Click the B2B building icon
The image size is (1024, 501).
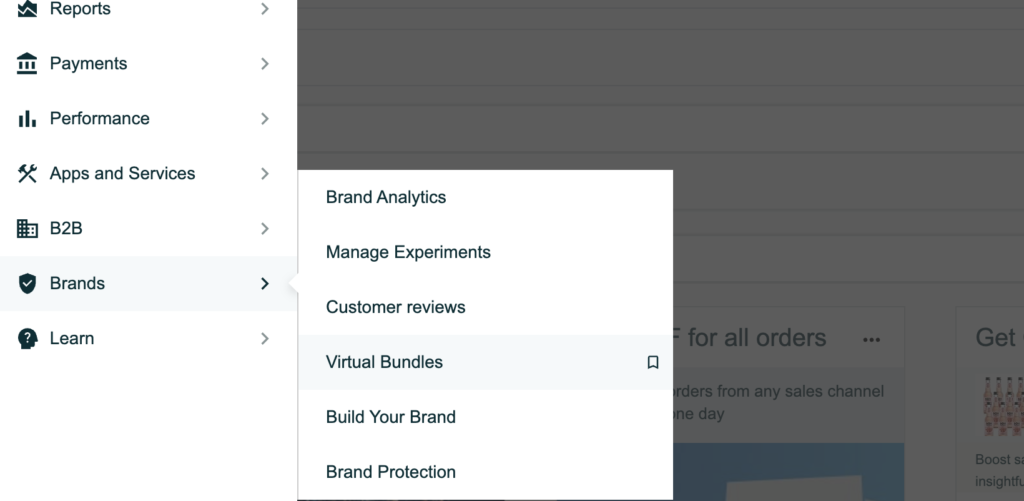click(27, 228)
